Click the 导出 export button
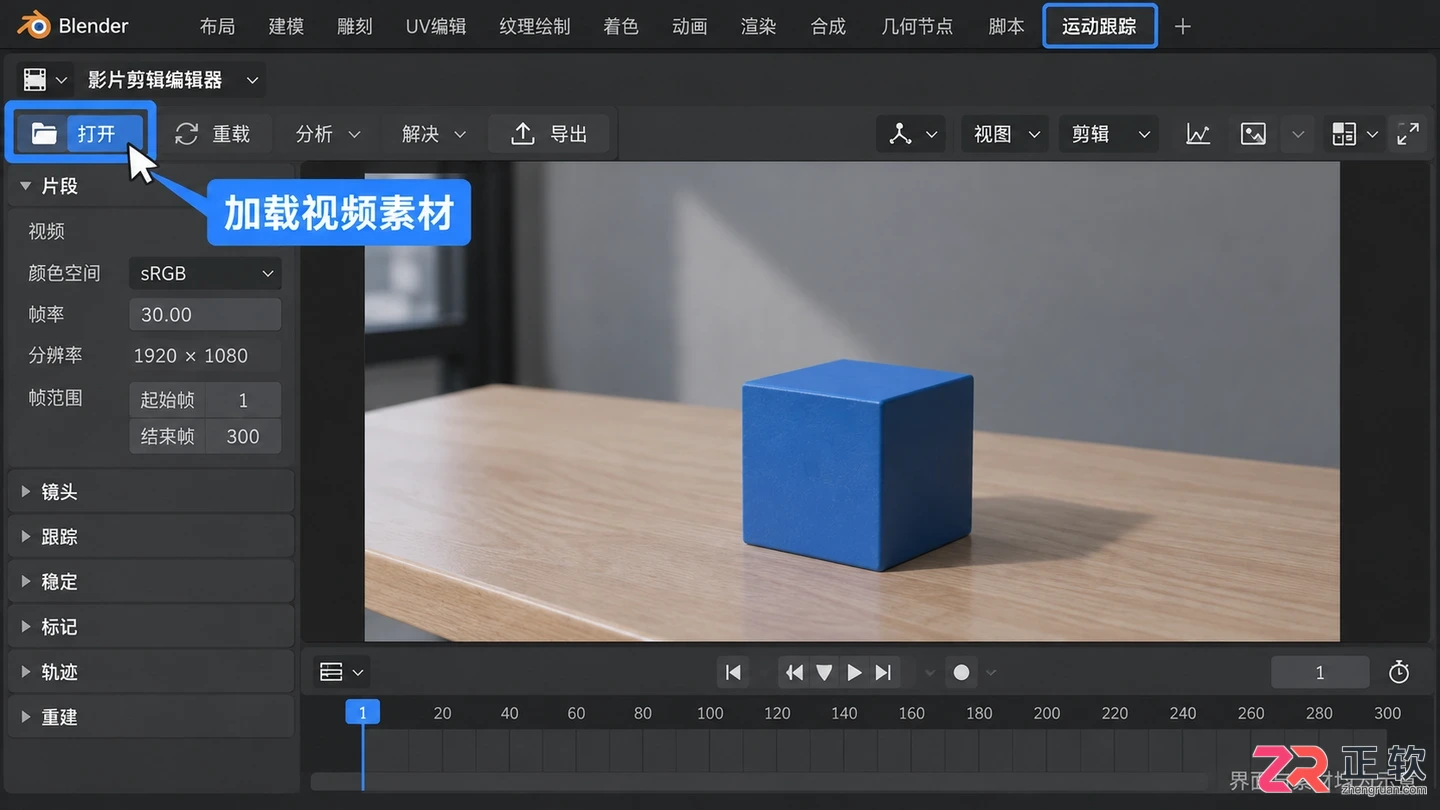This screenshot has height=810, width=1440. click(549, 134)
